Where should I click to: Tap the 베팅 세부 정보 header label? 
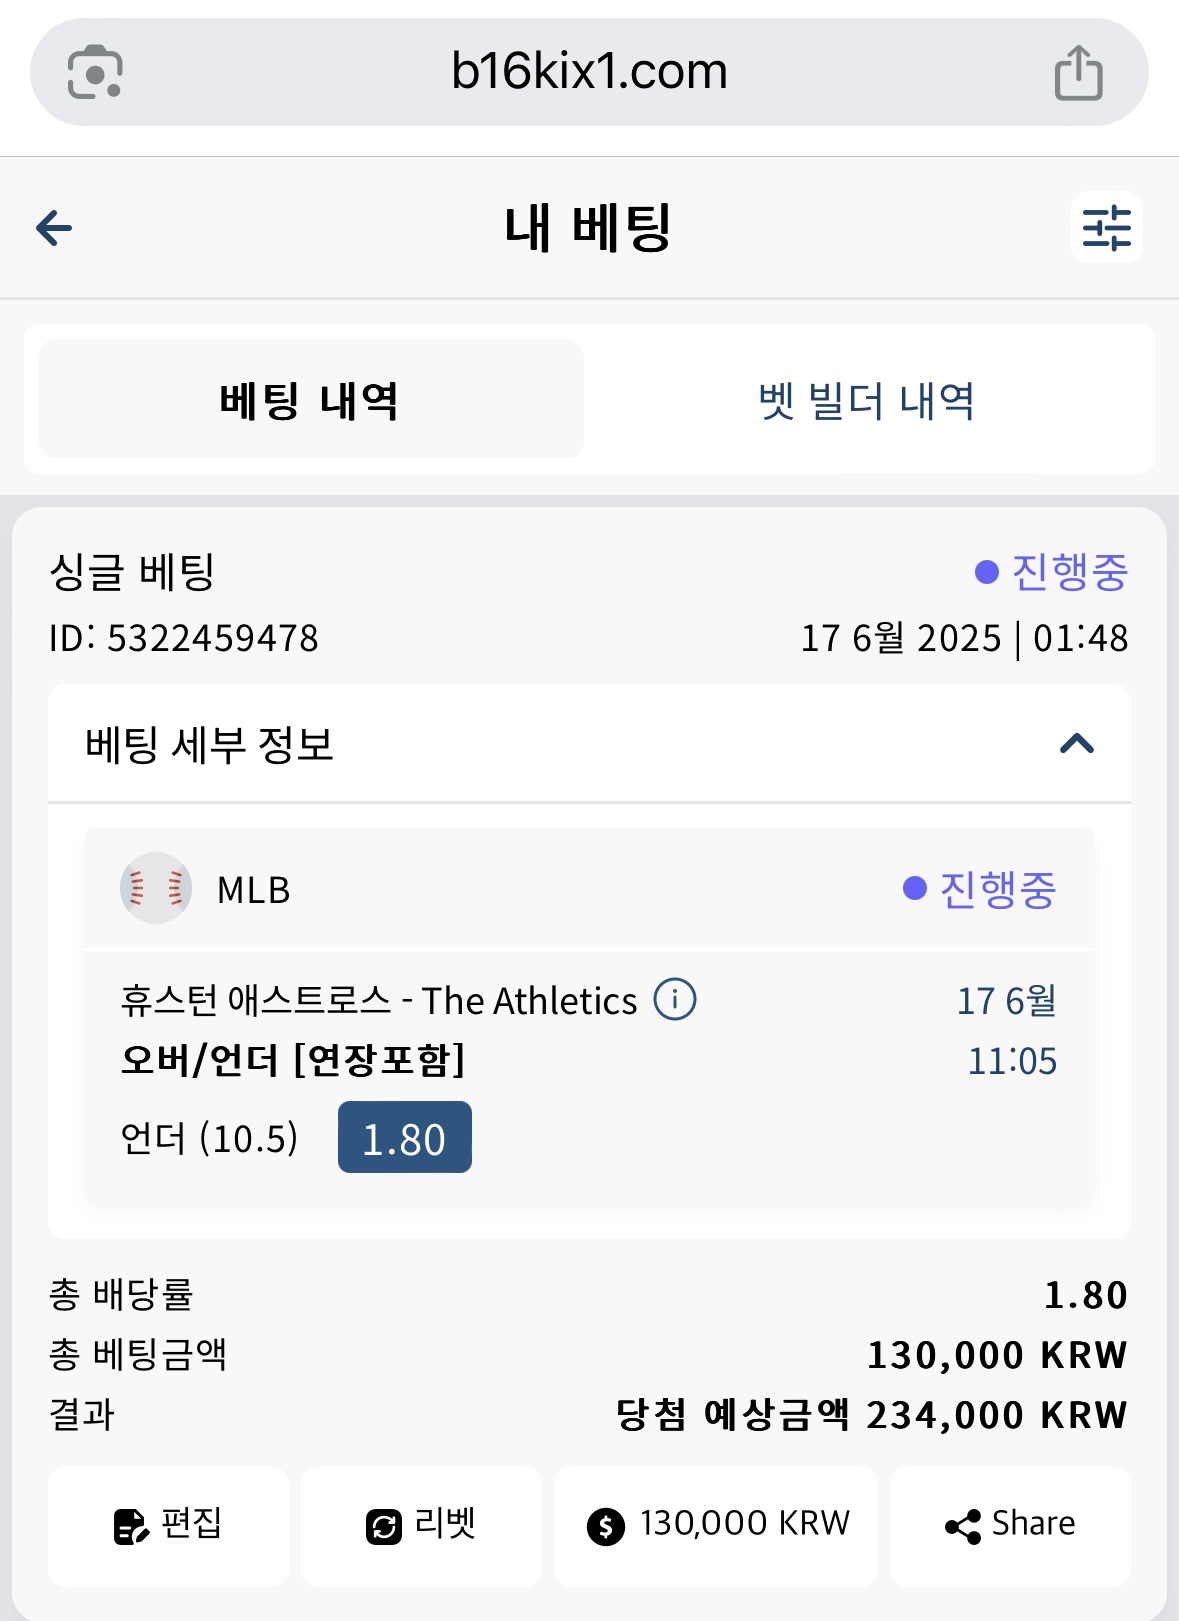pos(209,744)
